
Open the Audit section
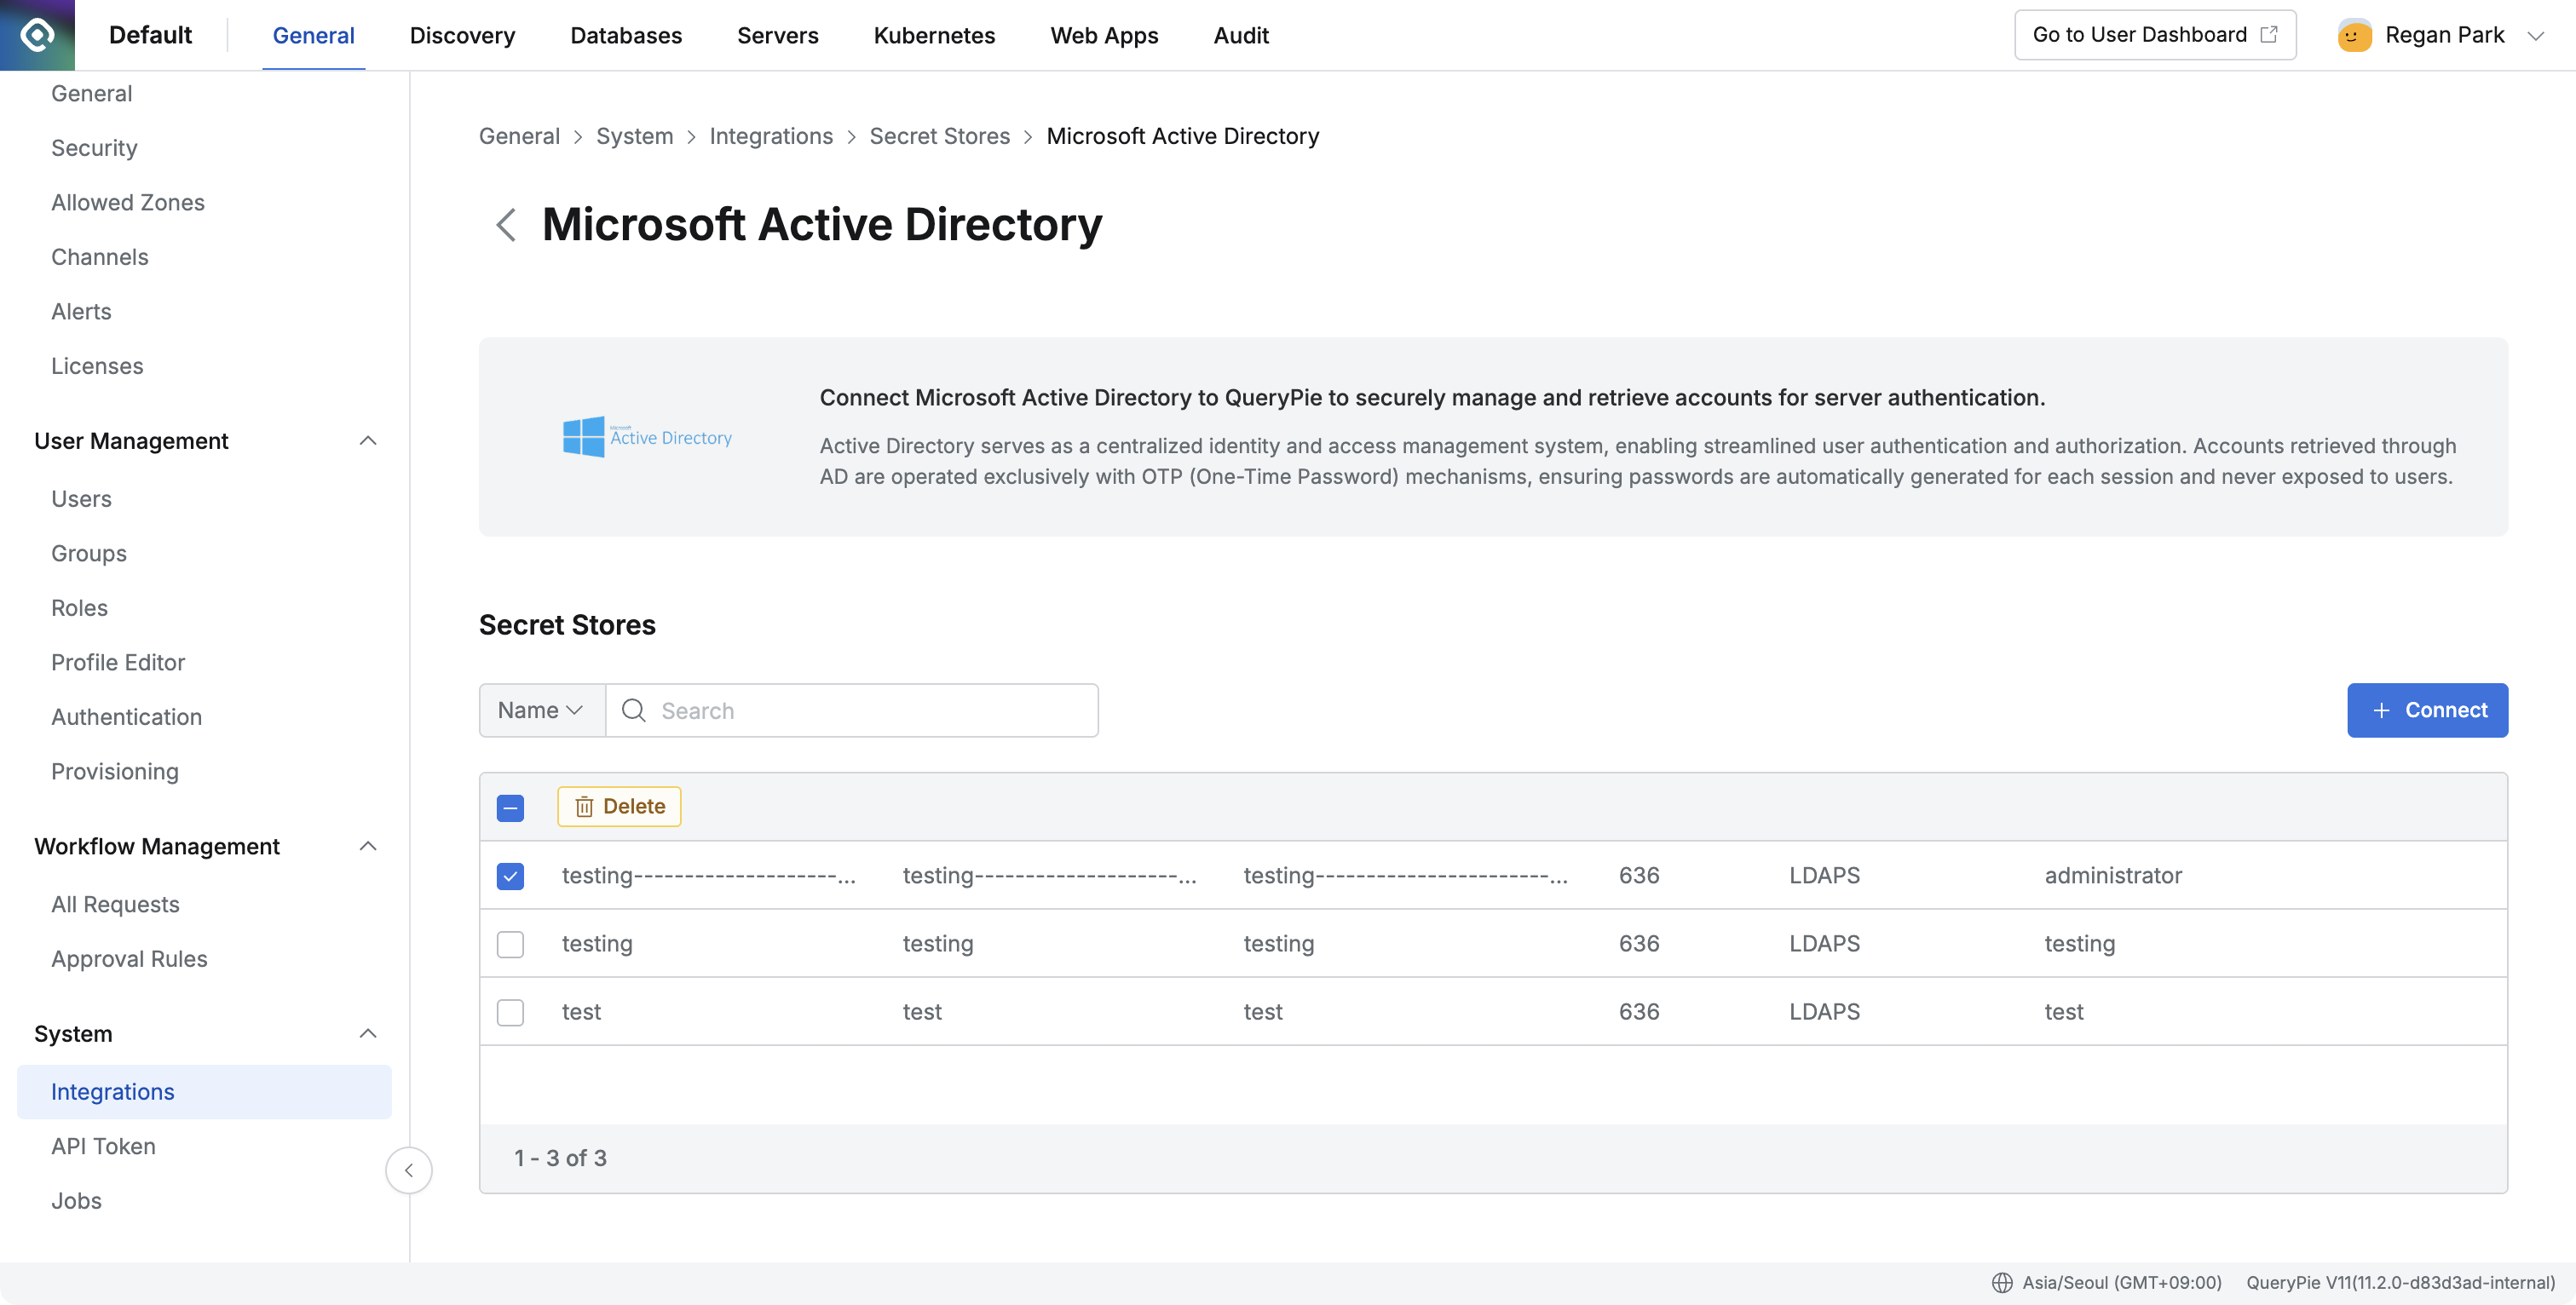coord(1240,35)
